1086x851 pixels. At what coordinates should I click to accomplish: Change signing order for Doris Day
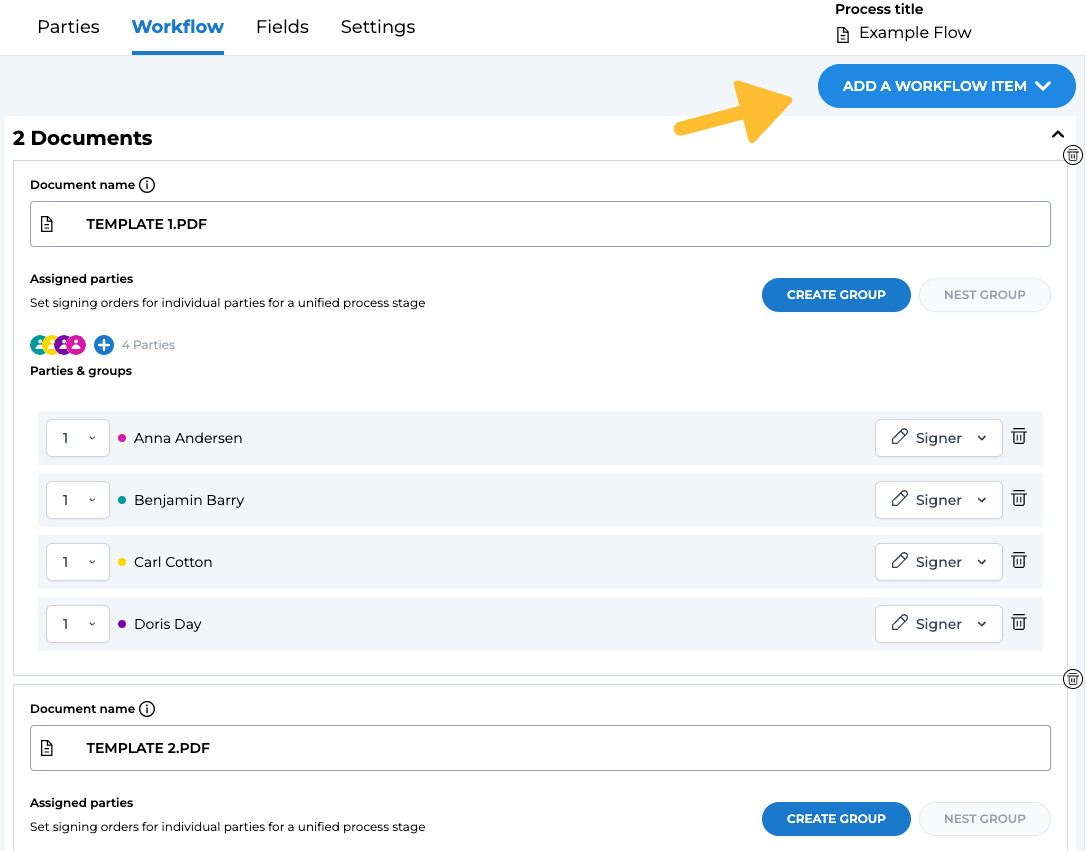78,624
